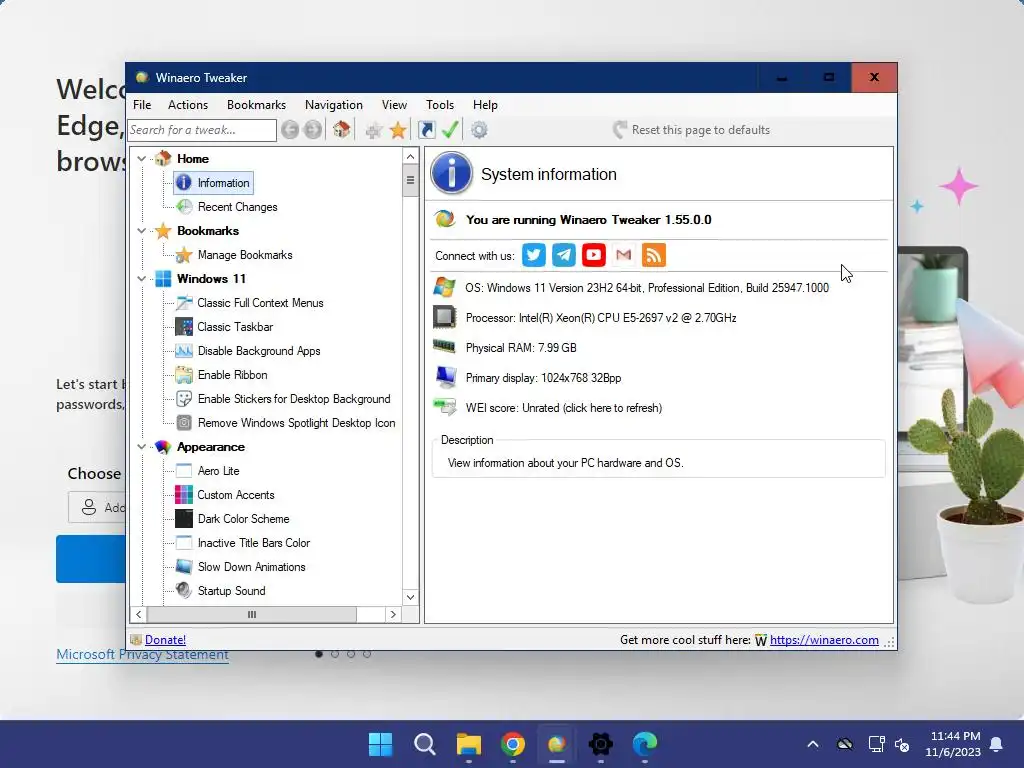Click the Back navigation arrow in toolbar
This screenshot has width=1024, height=768.
coord(290,130)
